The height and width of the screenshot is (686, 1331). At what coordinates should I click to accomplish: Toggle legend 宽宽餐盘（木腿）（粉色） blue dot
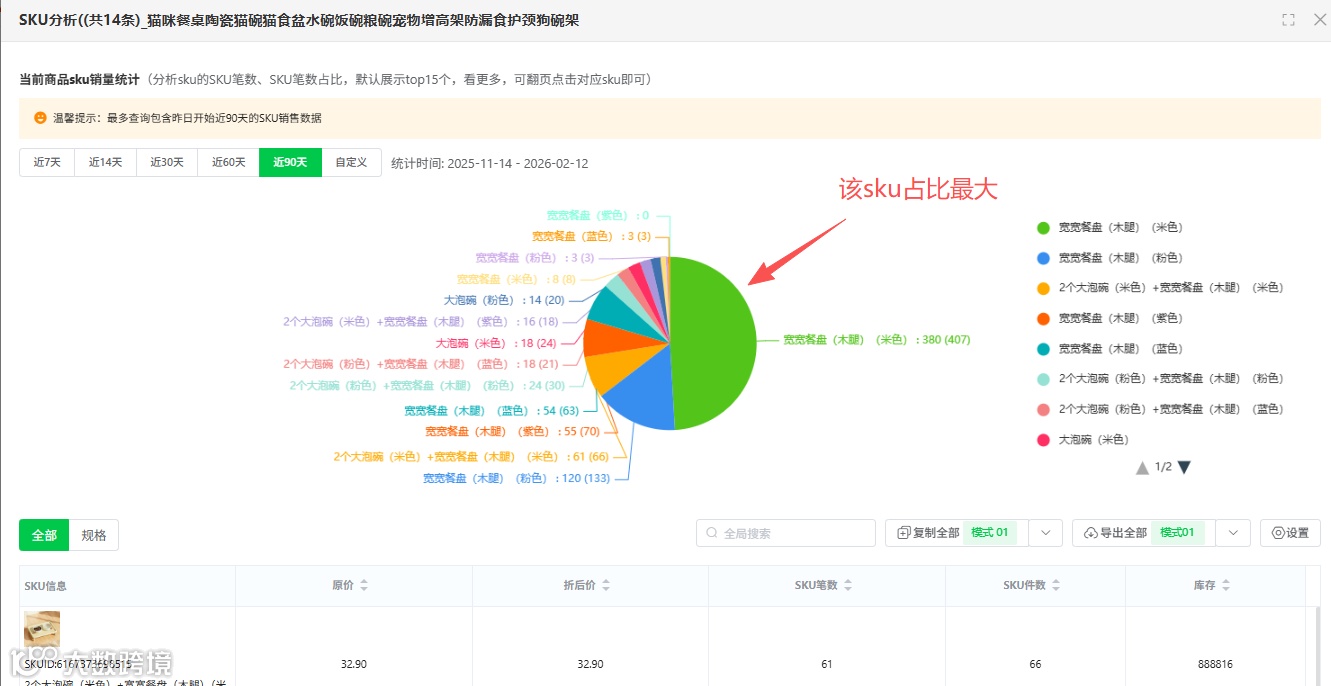[1043, 258]
